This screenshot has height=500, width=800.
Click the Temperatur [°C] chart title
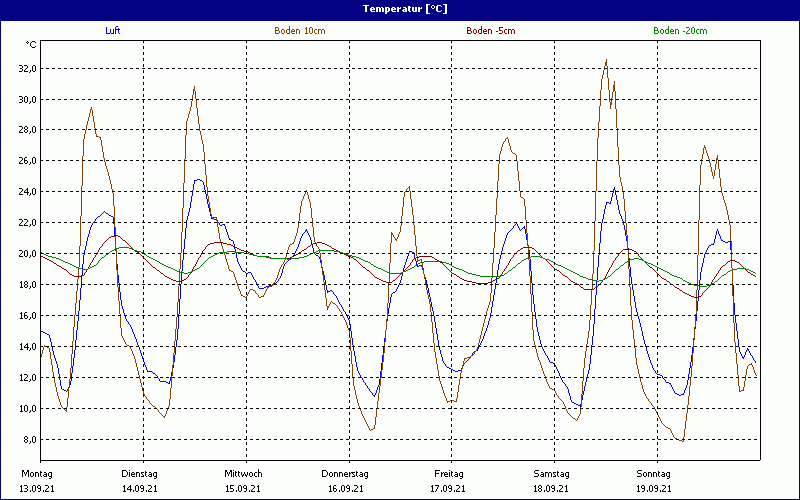coord(404,9)
